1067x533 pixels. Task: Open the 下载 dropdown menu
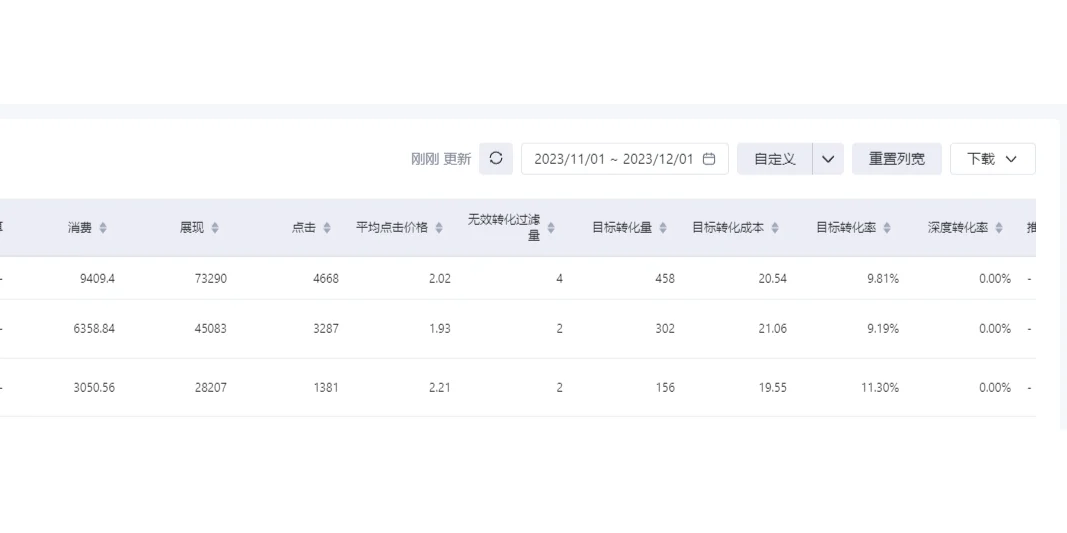click(992, 159)
